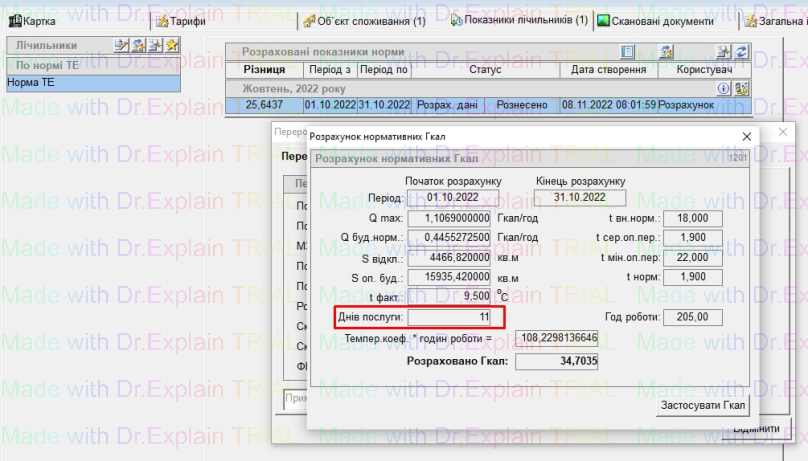Click the Q max value field
Screen dimensions: 808x461
click(x=450, y=218)
